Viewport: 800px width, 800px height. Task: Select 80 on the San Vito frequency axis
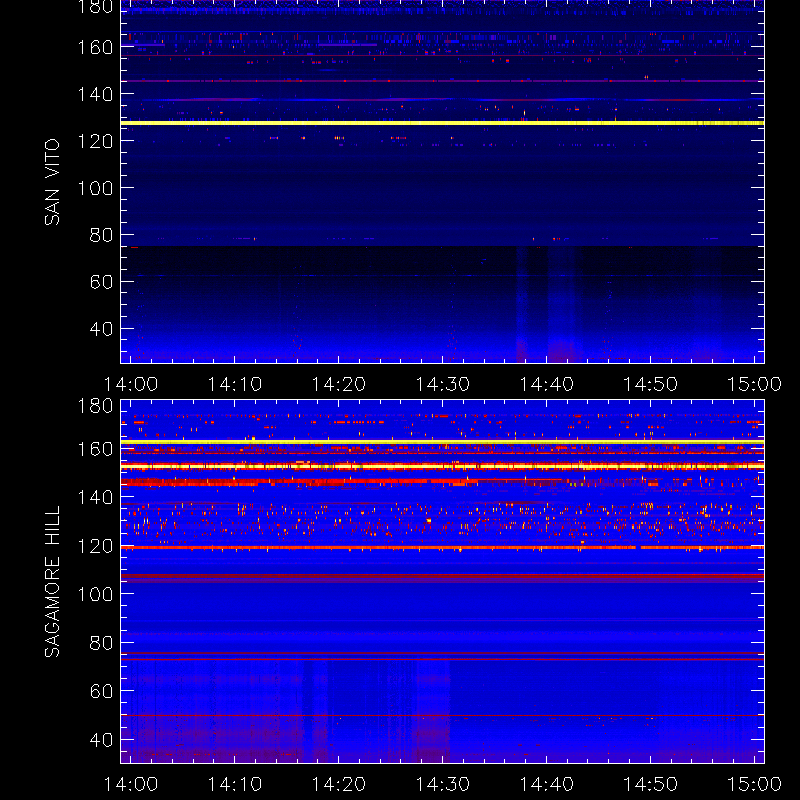click(101, 235)
